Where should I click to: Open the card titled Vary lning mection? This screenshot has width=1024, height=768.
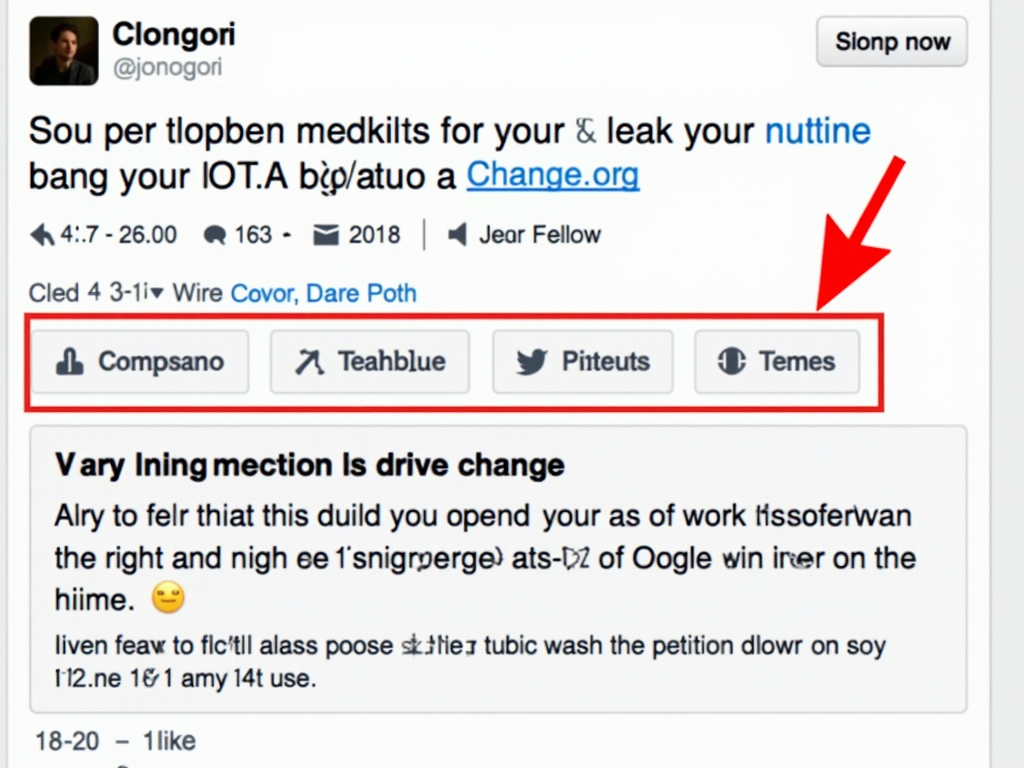pos(309,465)
